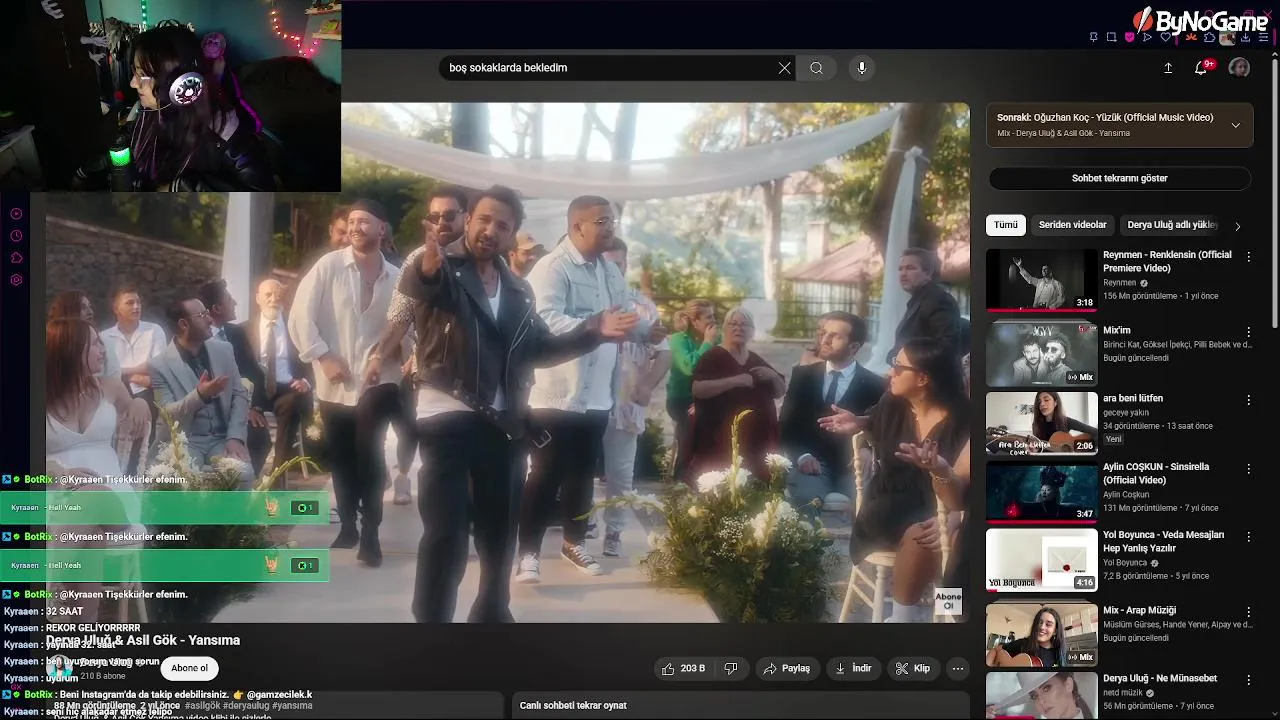
Task: Dislike the video with thumbs down
Action: tap(731, 668)
